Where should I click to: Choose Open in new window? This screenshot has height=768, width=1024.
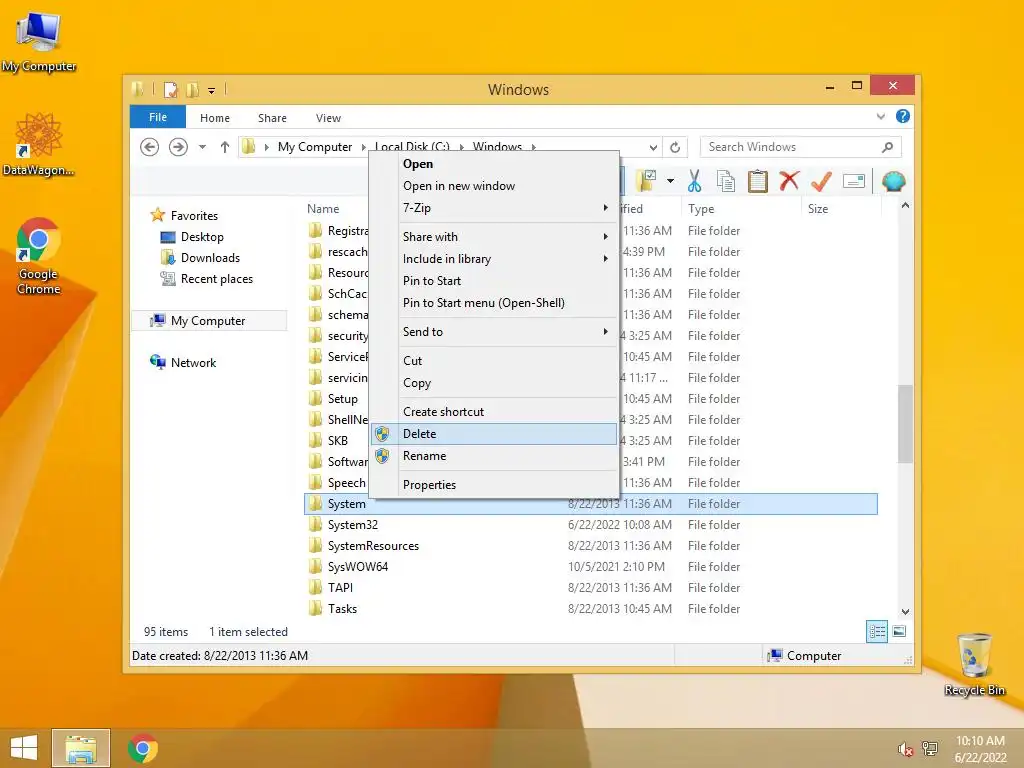click(495, 185)
